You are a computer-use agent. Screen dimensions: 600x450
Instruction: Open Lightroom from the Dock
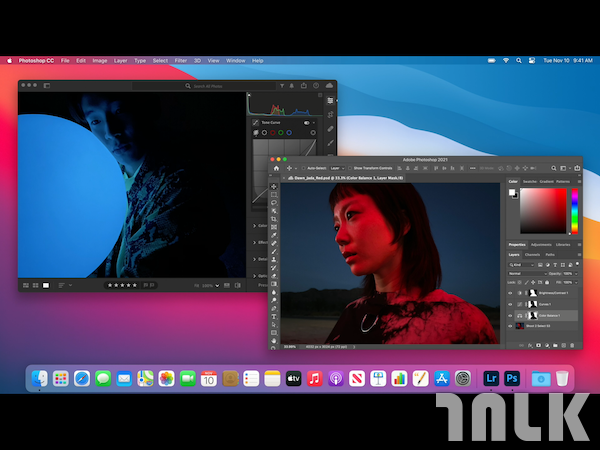[491, 379]
